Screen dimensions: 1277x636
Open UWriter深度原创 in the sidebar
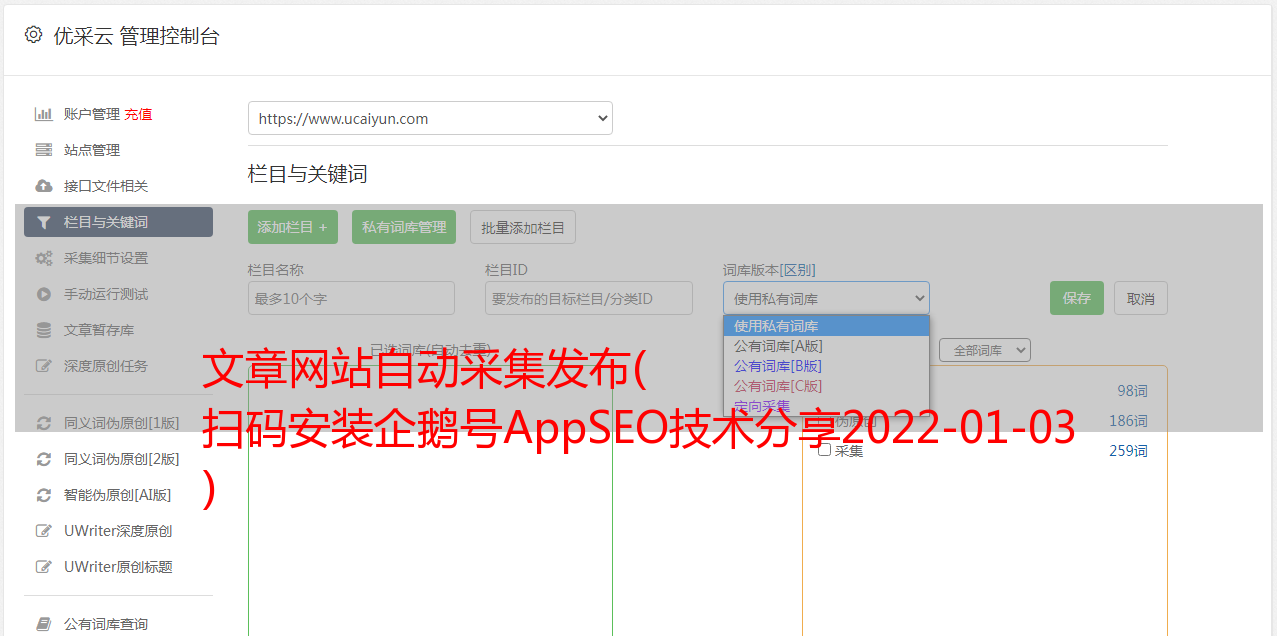tap(118, 531)
